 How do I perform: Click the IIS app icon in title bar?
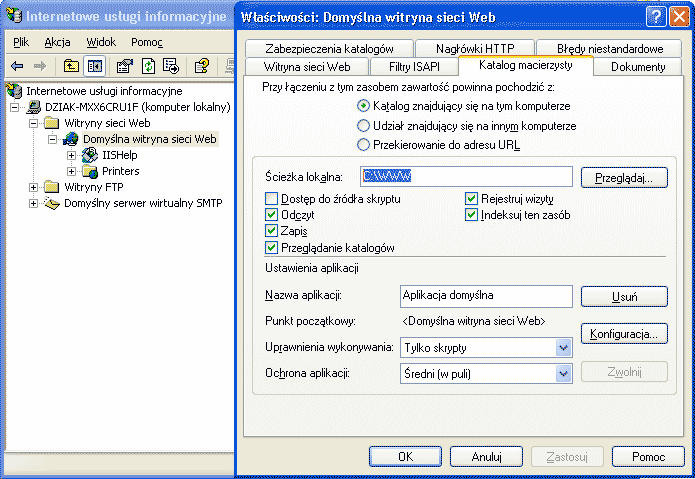[14, 16]
